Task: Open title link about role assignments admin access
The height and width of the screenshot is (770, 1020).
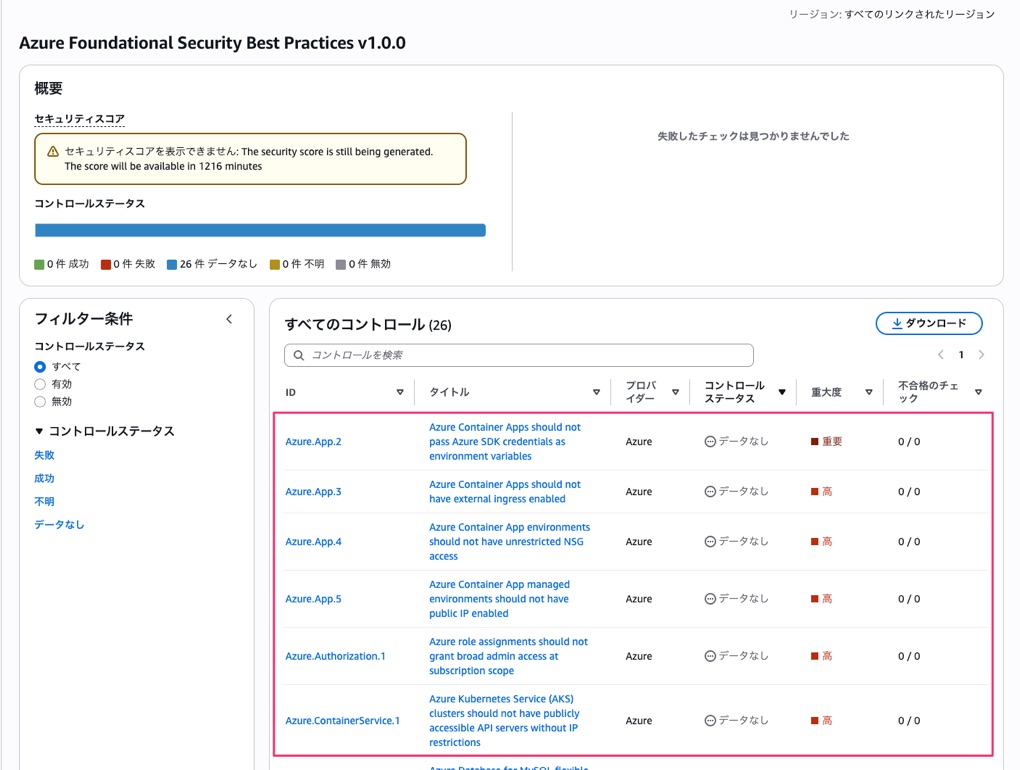Action: pyautogui.click(x=508, y=656)
